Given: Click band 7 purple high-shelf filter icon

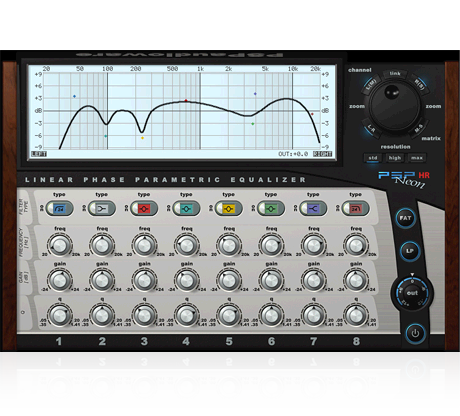Looking at the screenshot, I should (313, 209).
